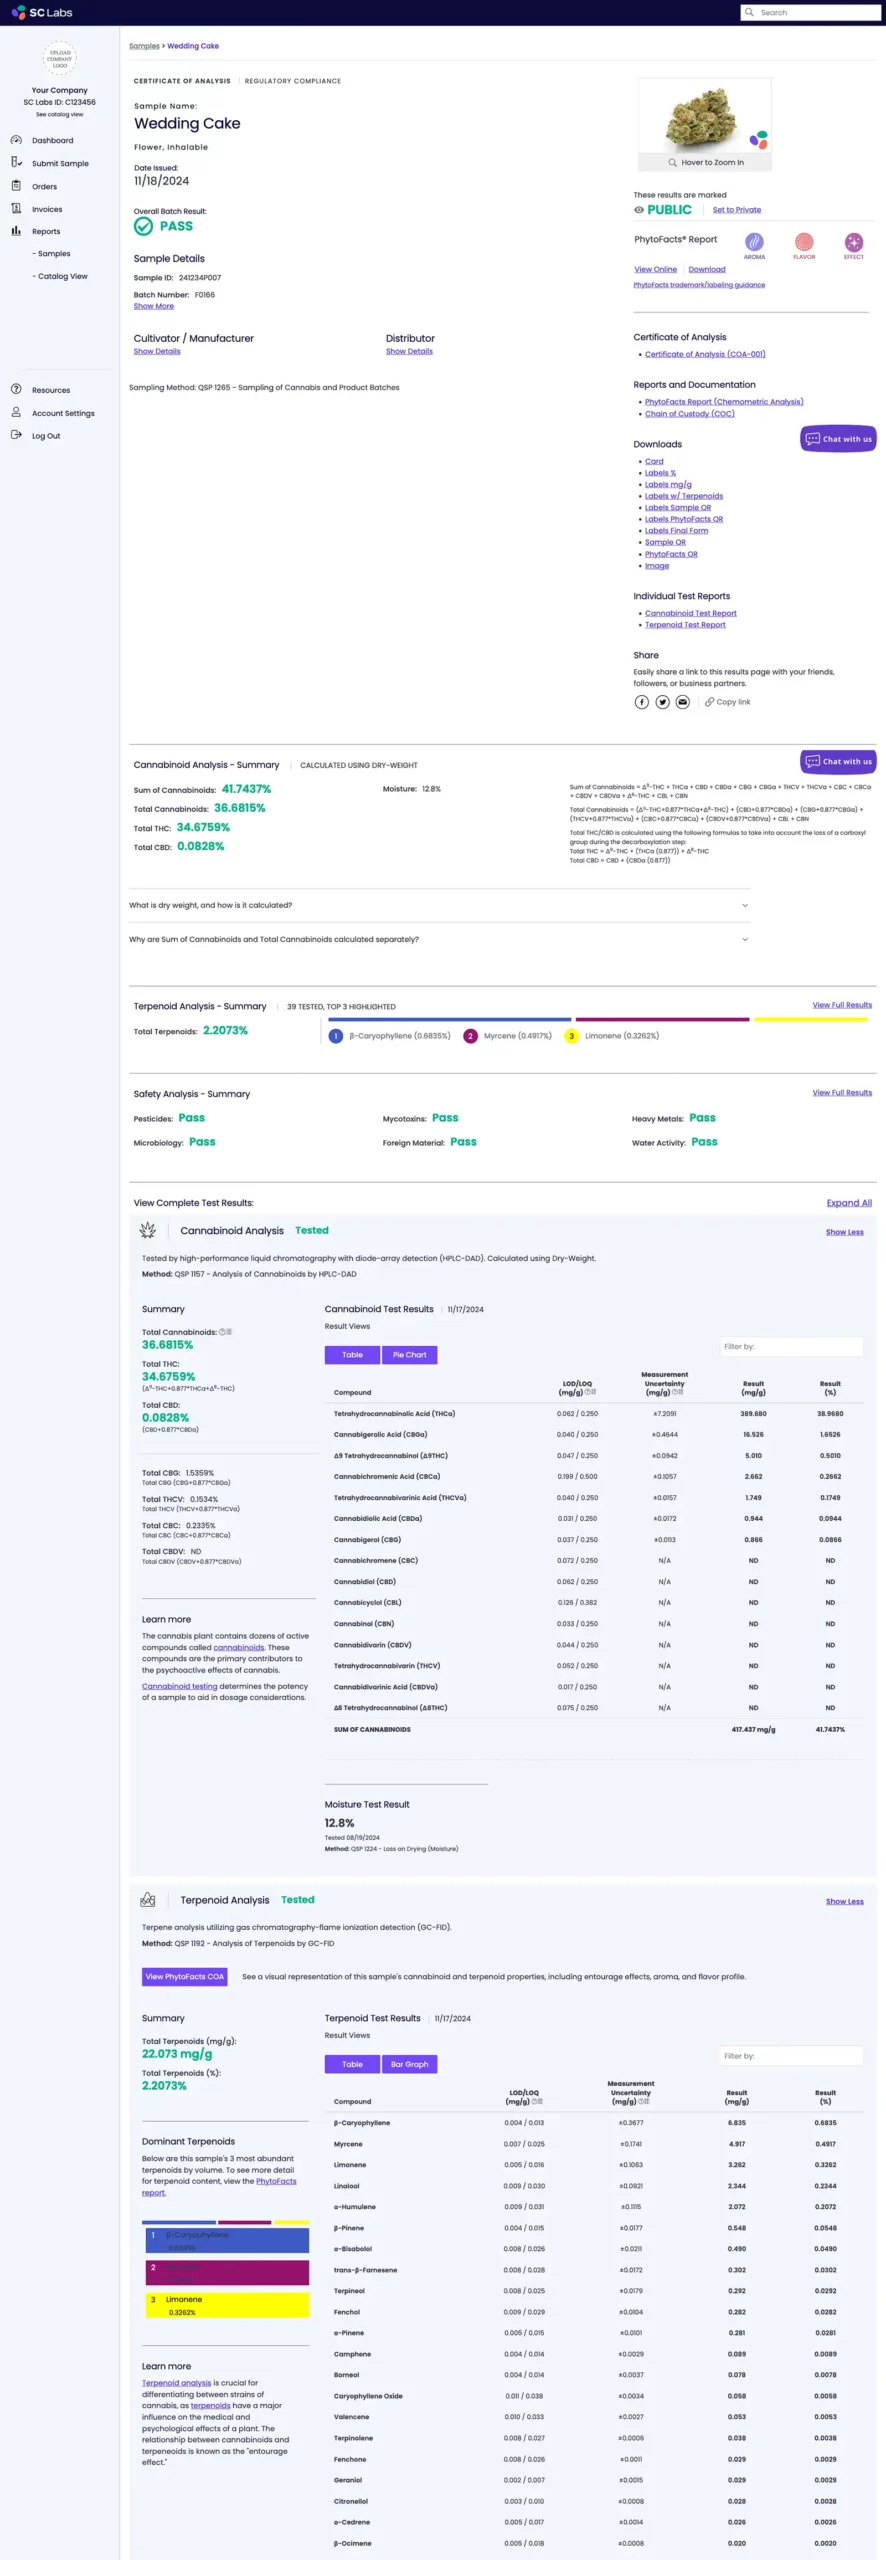The image size is (886, 2560).
Task: Click the Log Out arrow icon
Action: [x=16, y=435]
